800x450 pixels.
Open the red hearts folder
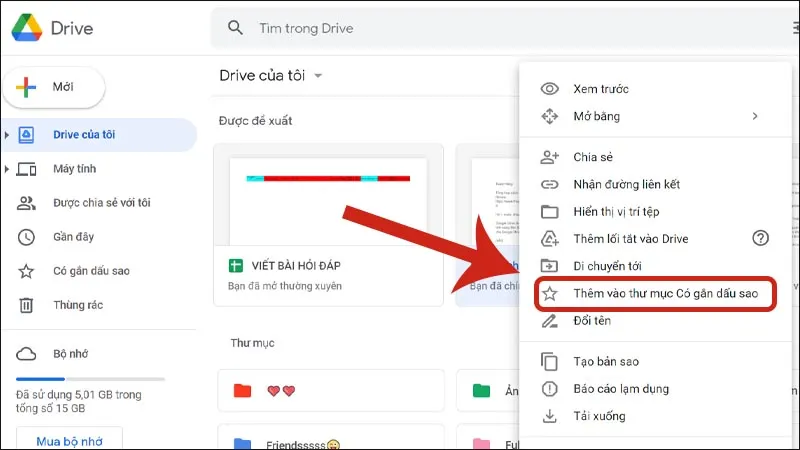point(331,391)
